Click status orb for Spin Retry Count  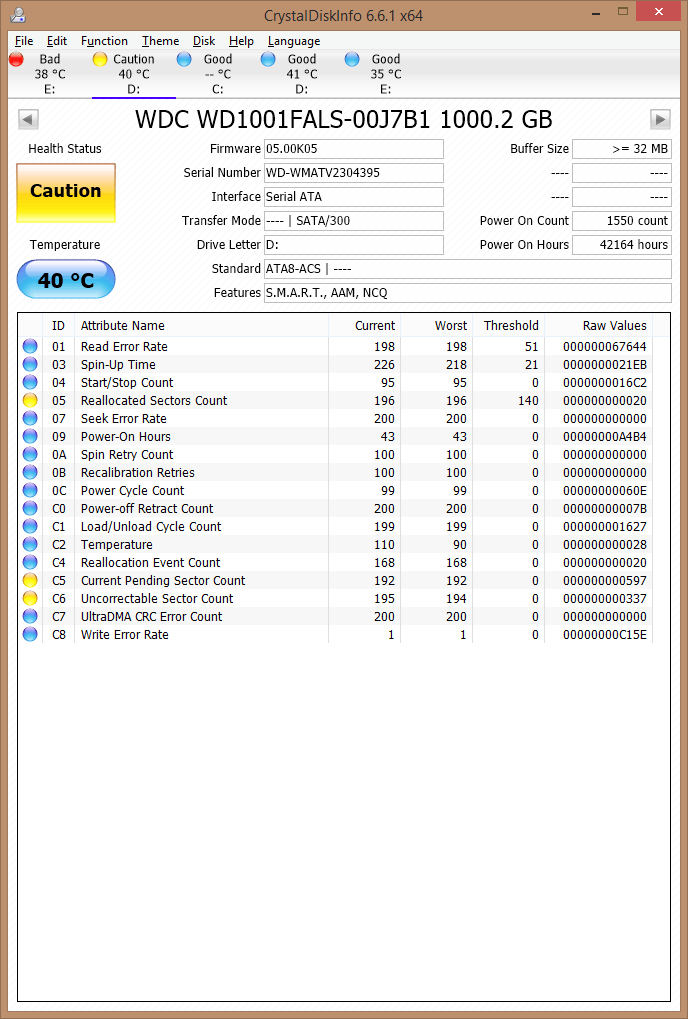pyautogui.click(x=30, y=454)
